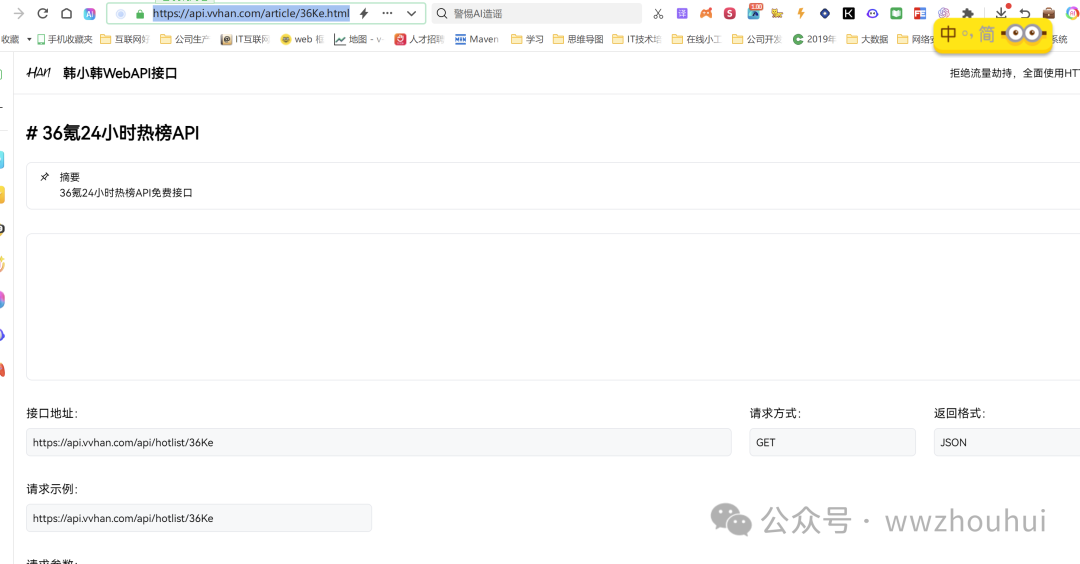Click the highlighted URL in the address bar
This screenshot has width=1080, height=564.
251,13
